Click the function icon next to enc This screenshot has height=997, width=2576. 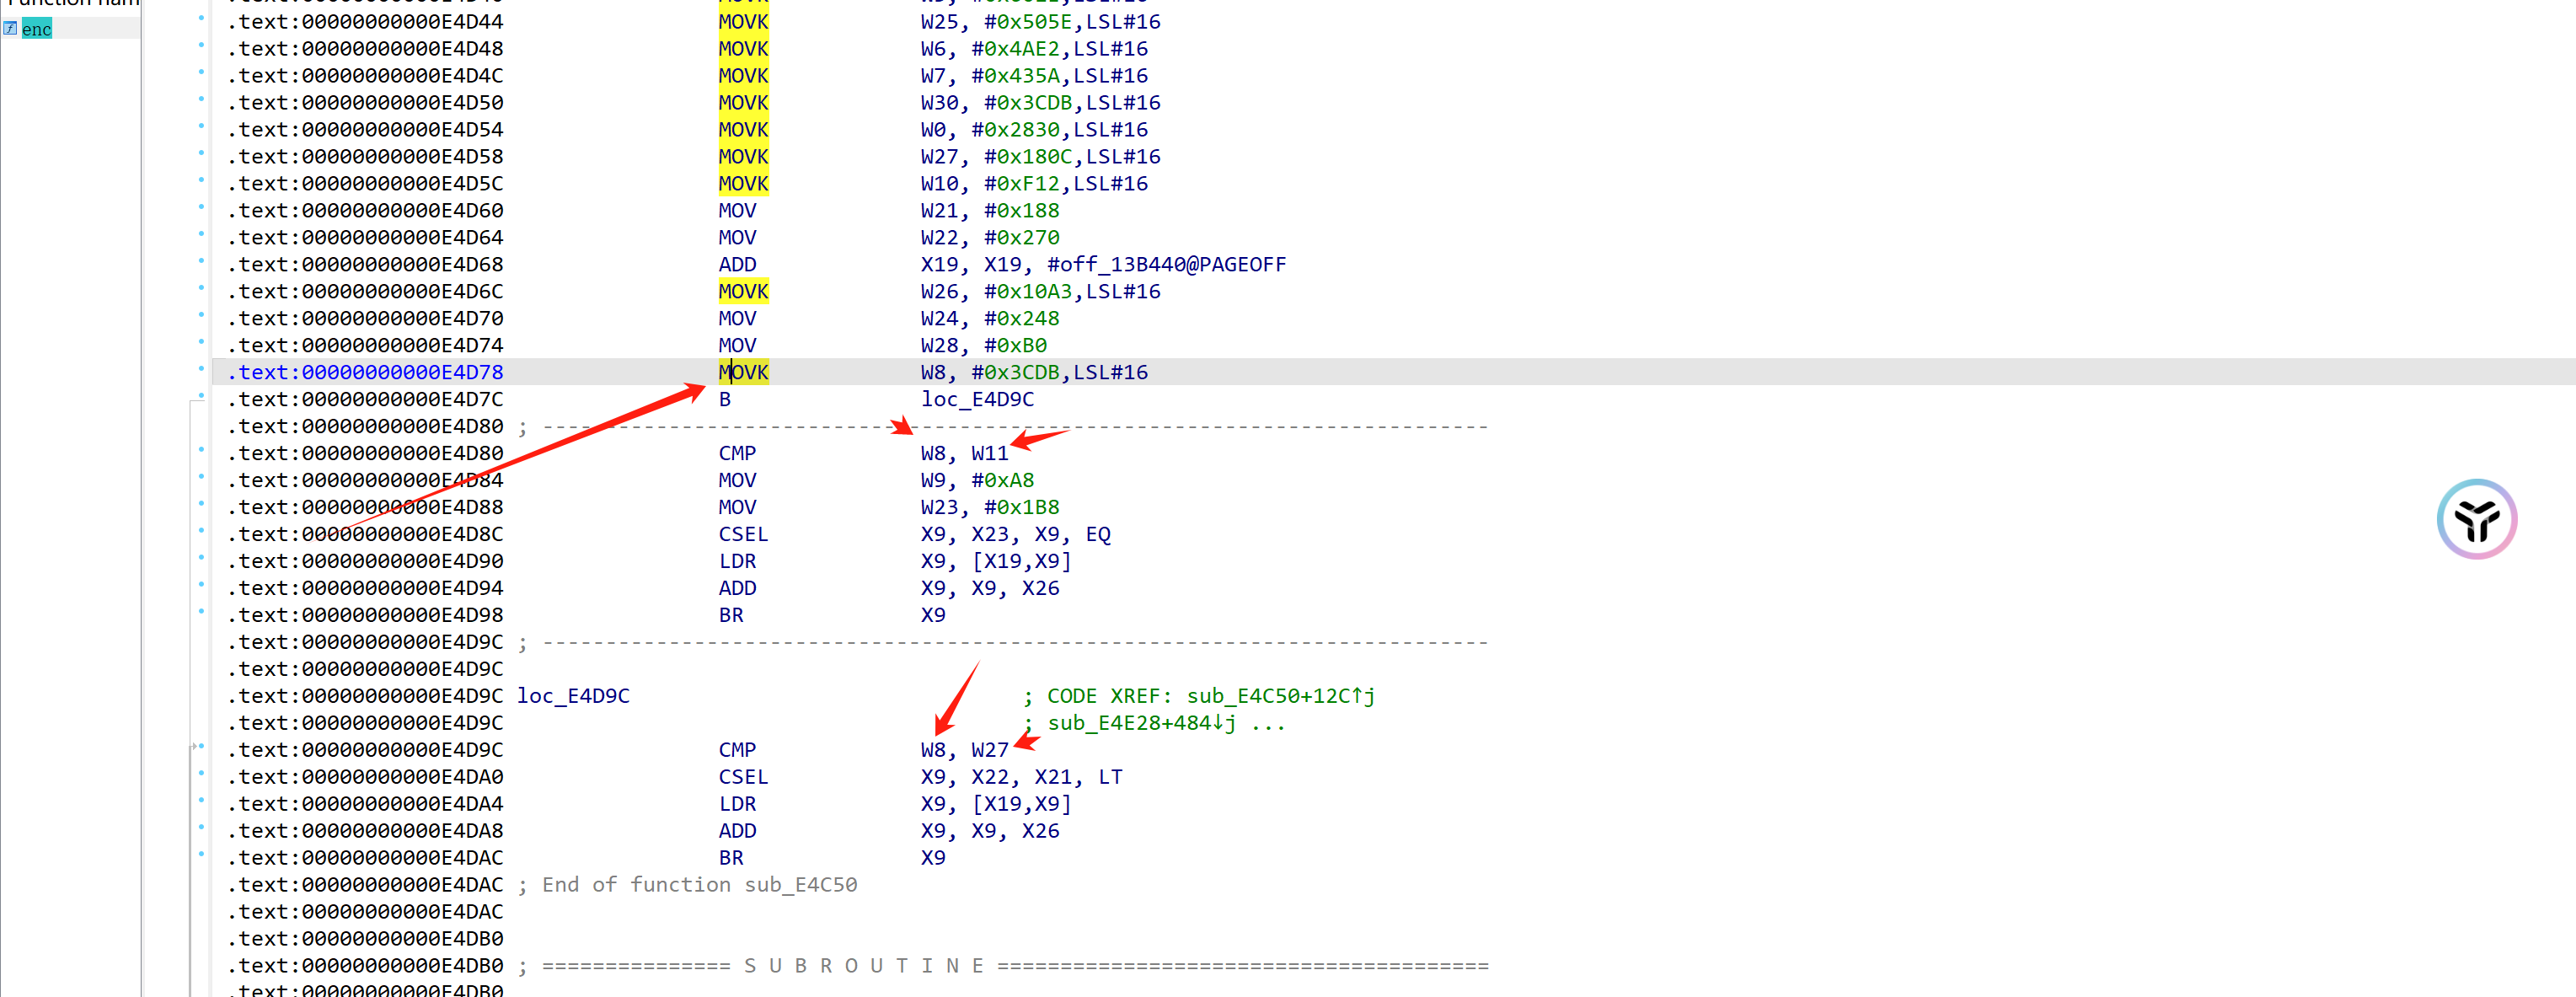[10, 28]
